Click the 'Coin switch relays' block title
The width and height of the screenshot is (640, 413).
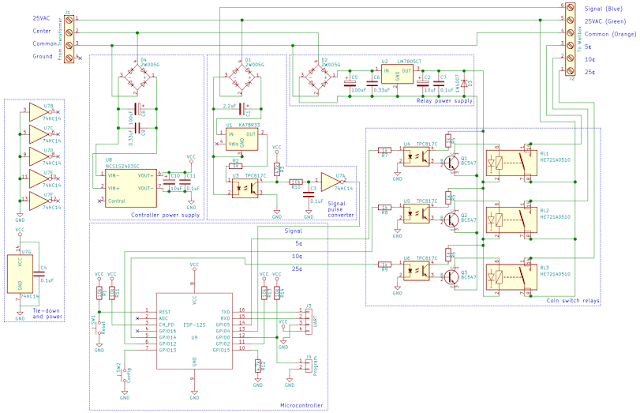point(573,301)
